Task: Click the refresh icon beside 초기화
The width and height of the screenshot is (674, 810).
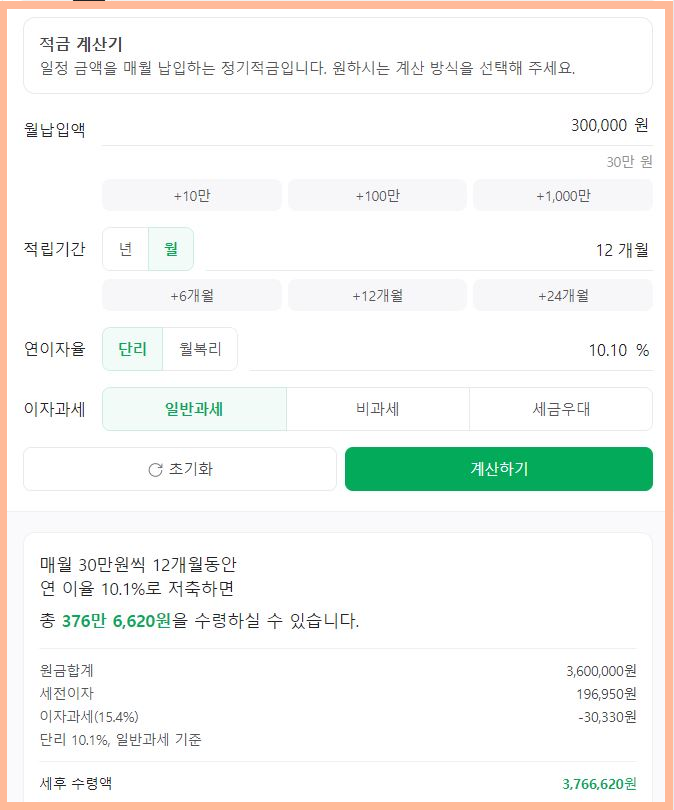Action: [158, 470]
